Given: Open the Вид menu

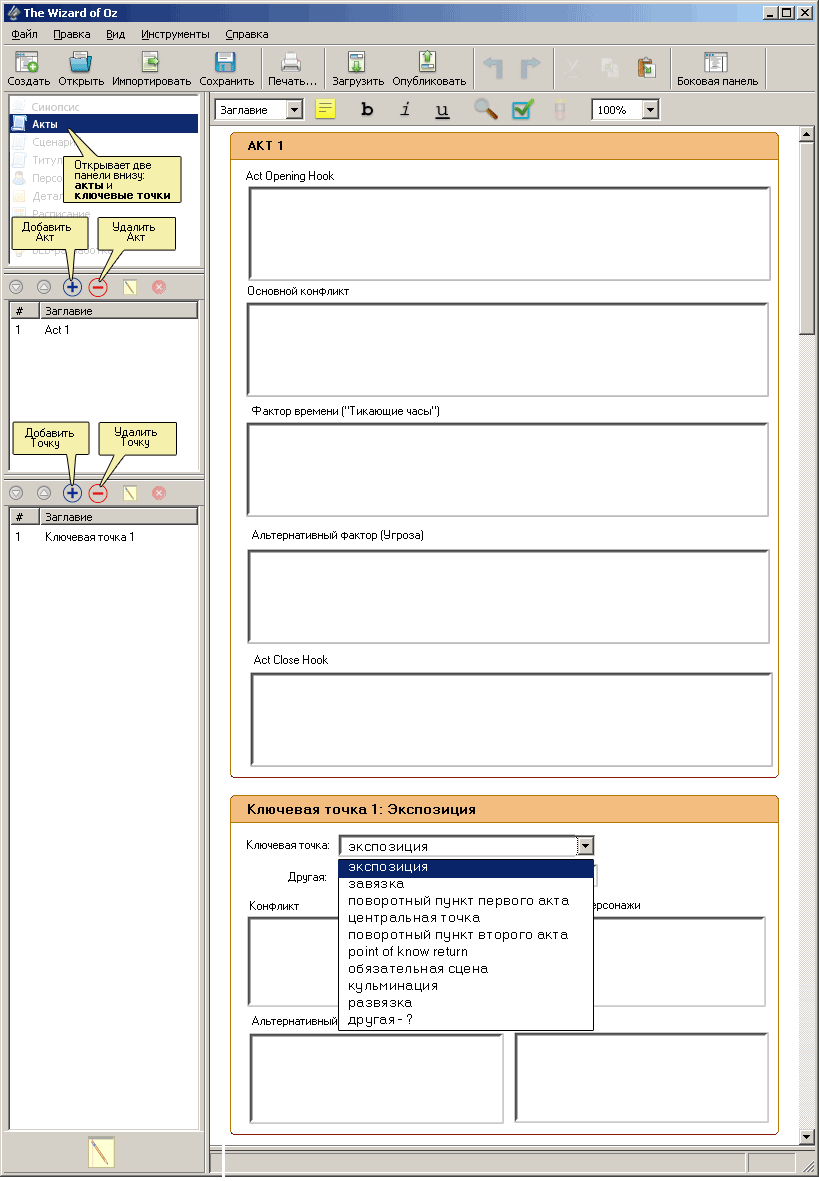Looking at the screenshot, I should (x=115, y=35).
